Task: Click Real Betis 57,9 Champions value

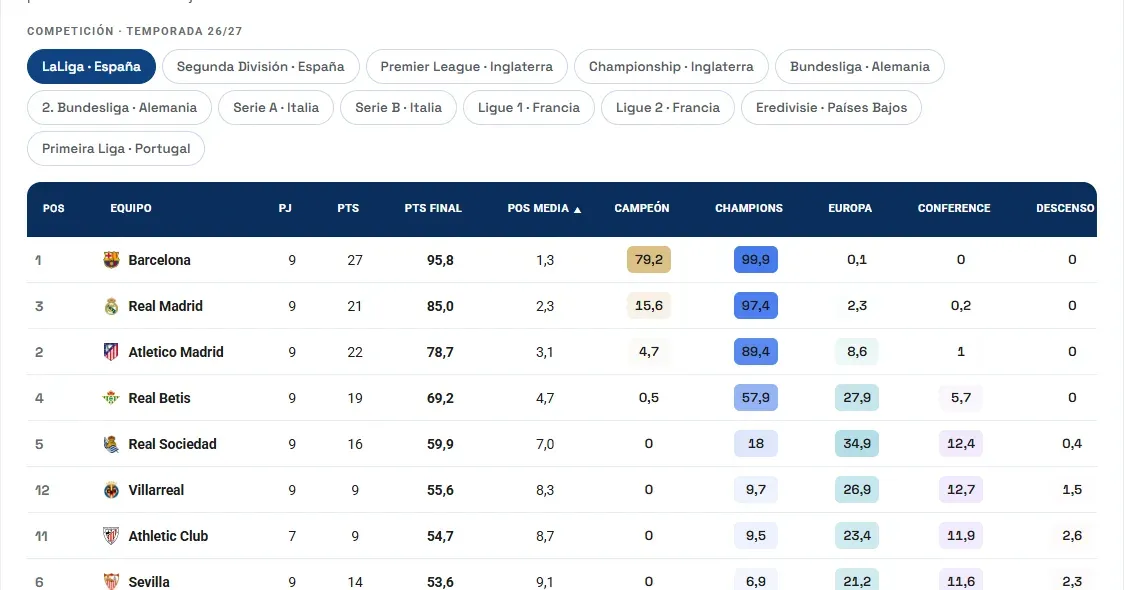Action: (x=756, y=397)
